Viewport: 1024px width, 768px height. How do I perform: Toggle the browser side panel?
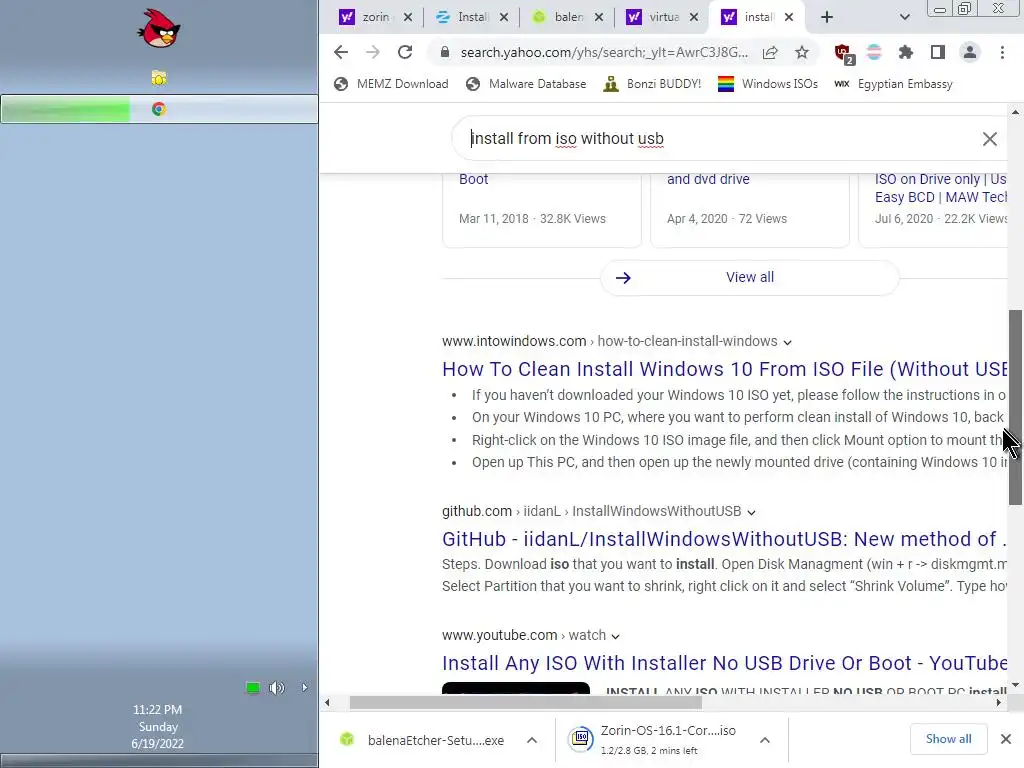pos(938,52)
